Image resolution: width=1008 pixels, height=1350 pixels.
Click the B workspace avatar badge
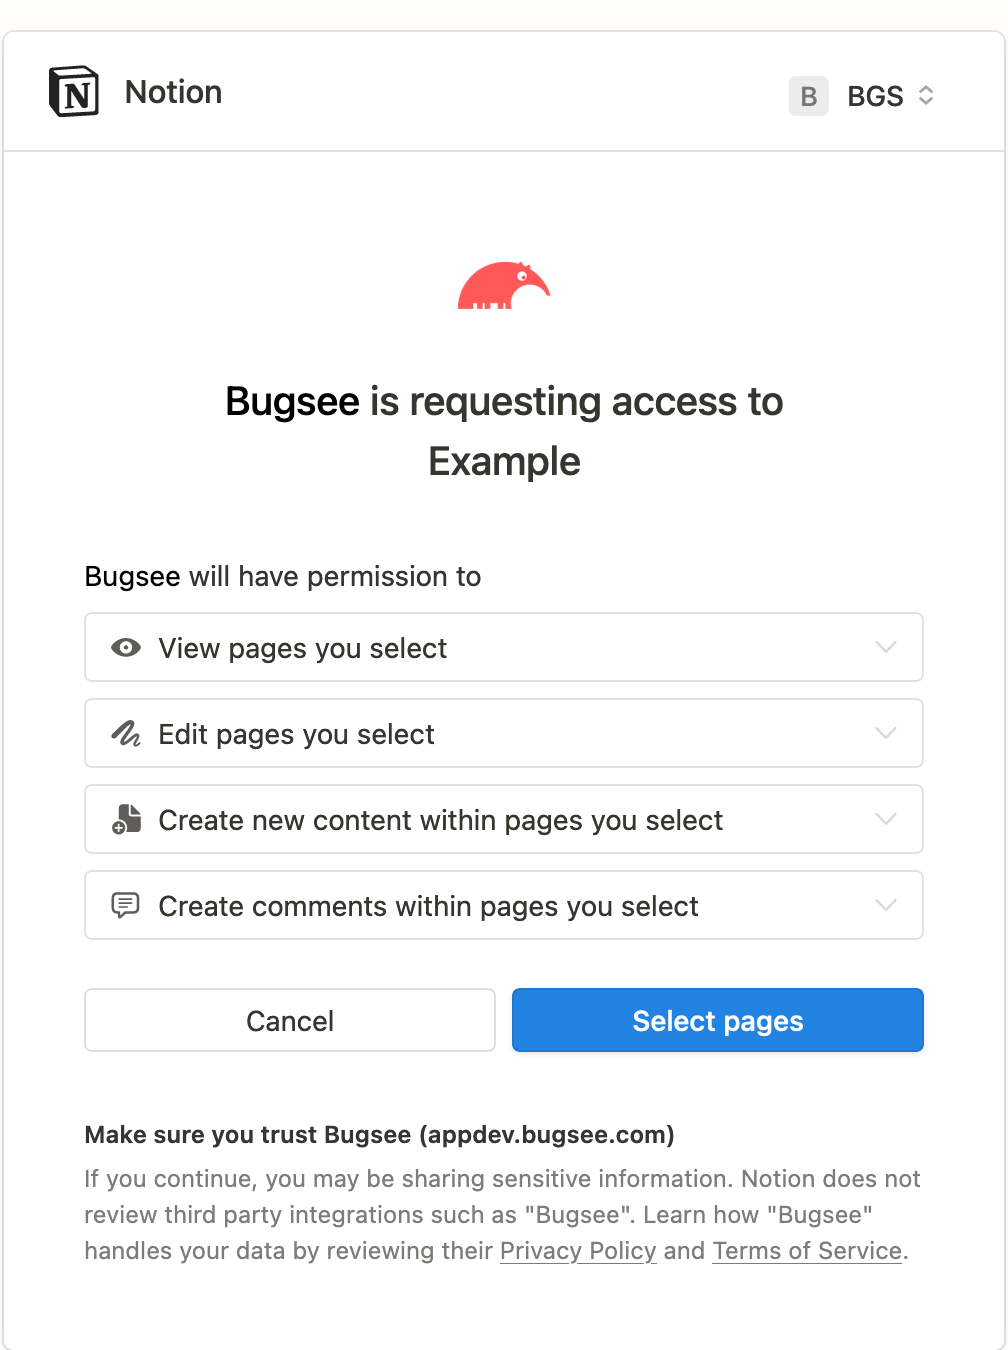click(x=808, y=96)
